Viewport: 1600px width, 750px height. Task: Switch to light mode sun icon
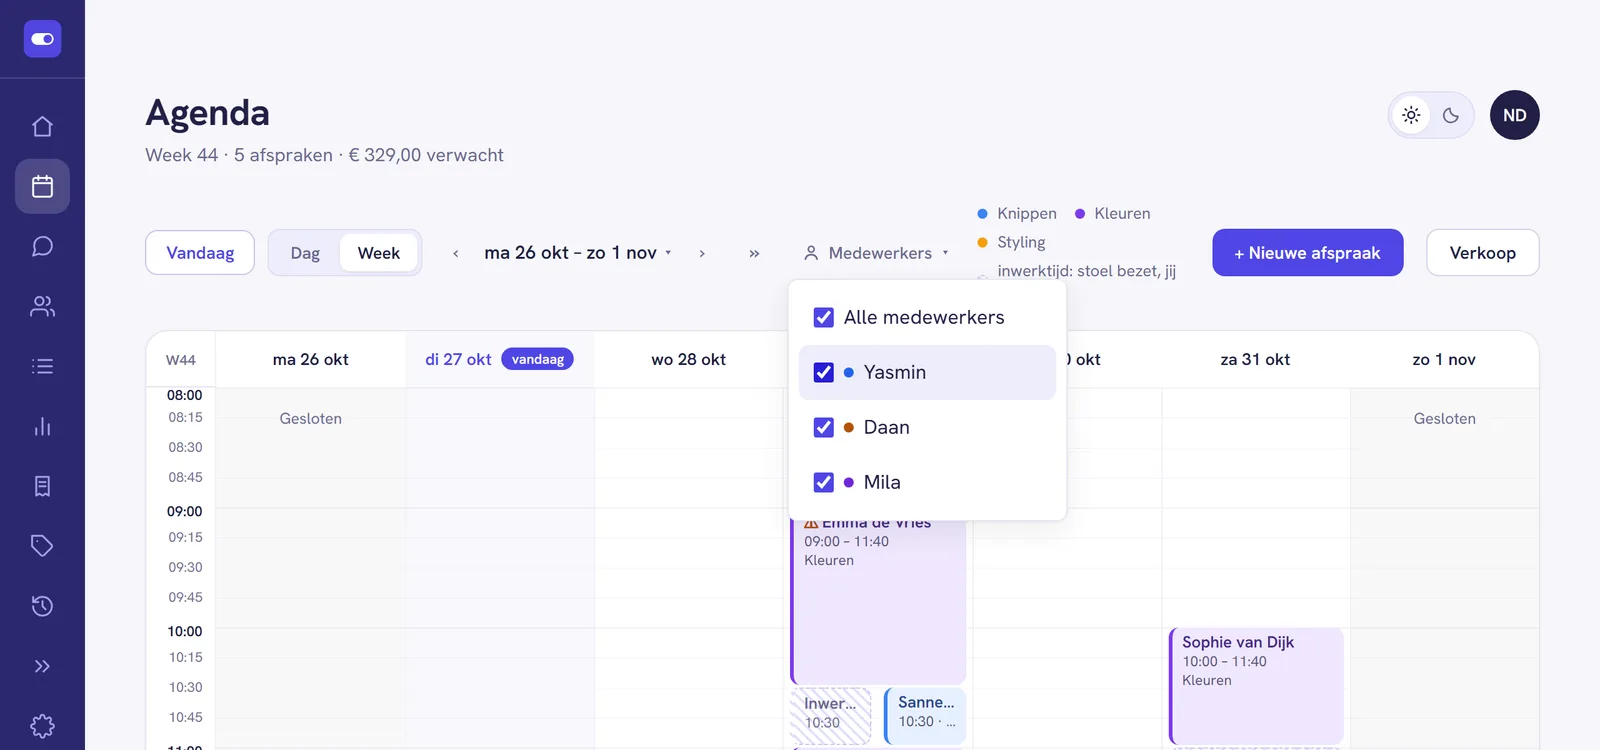coord(1411,115)
